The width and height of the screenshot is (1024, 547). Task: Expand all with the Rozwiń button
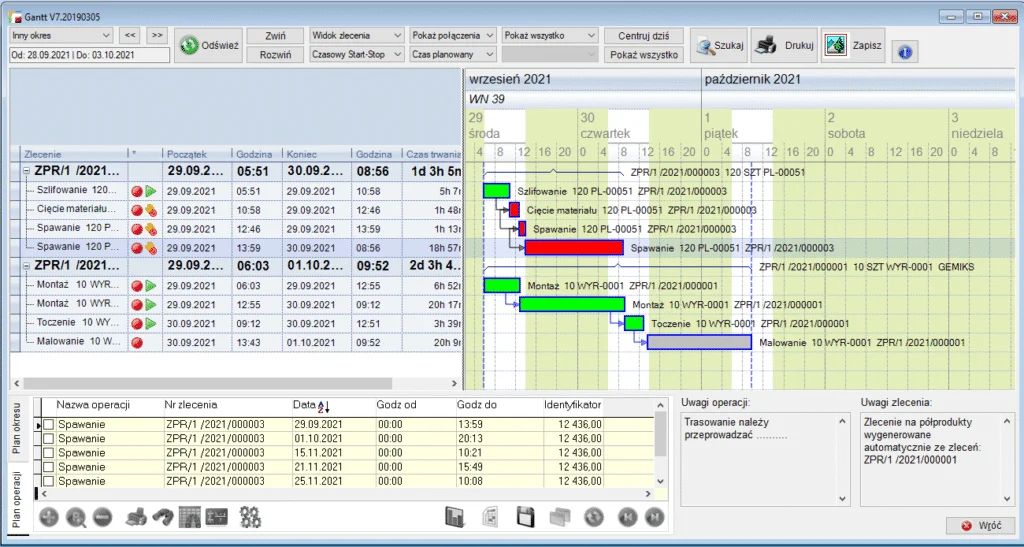click(276, 55)
